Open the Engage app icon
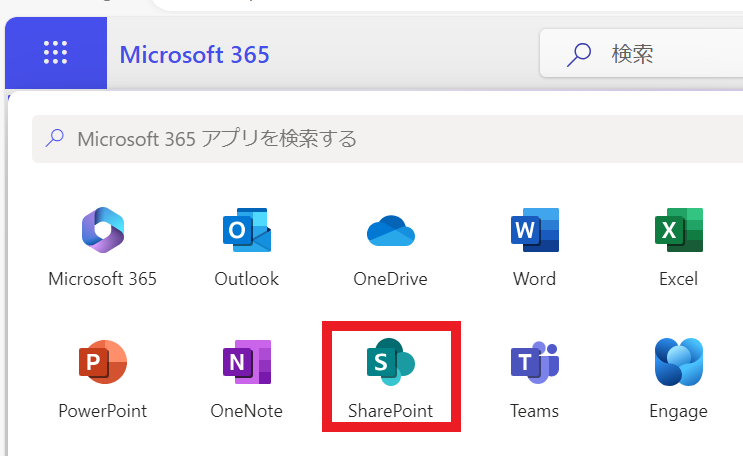Viewport: 743px width, 456px height. 679,362
